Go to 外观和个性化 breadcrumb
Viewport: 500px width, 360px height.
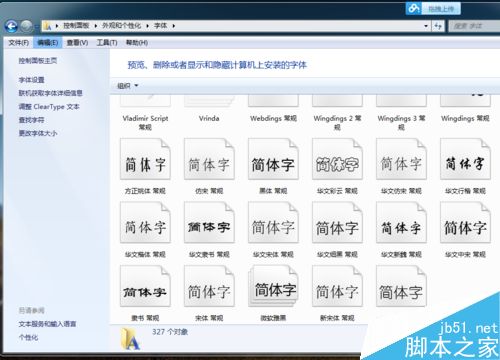(x=121, y=26)
